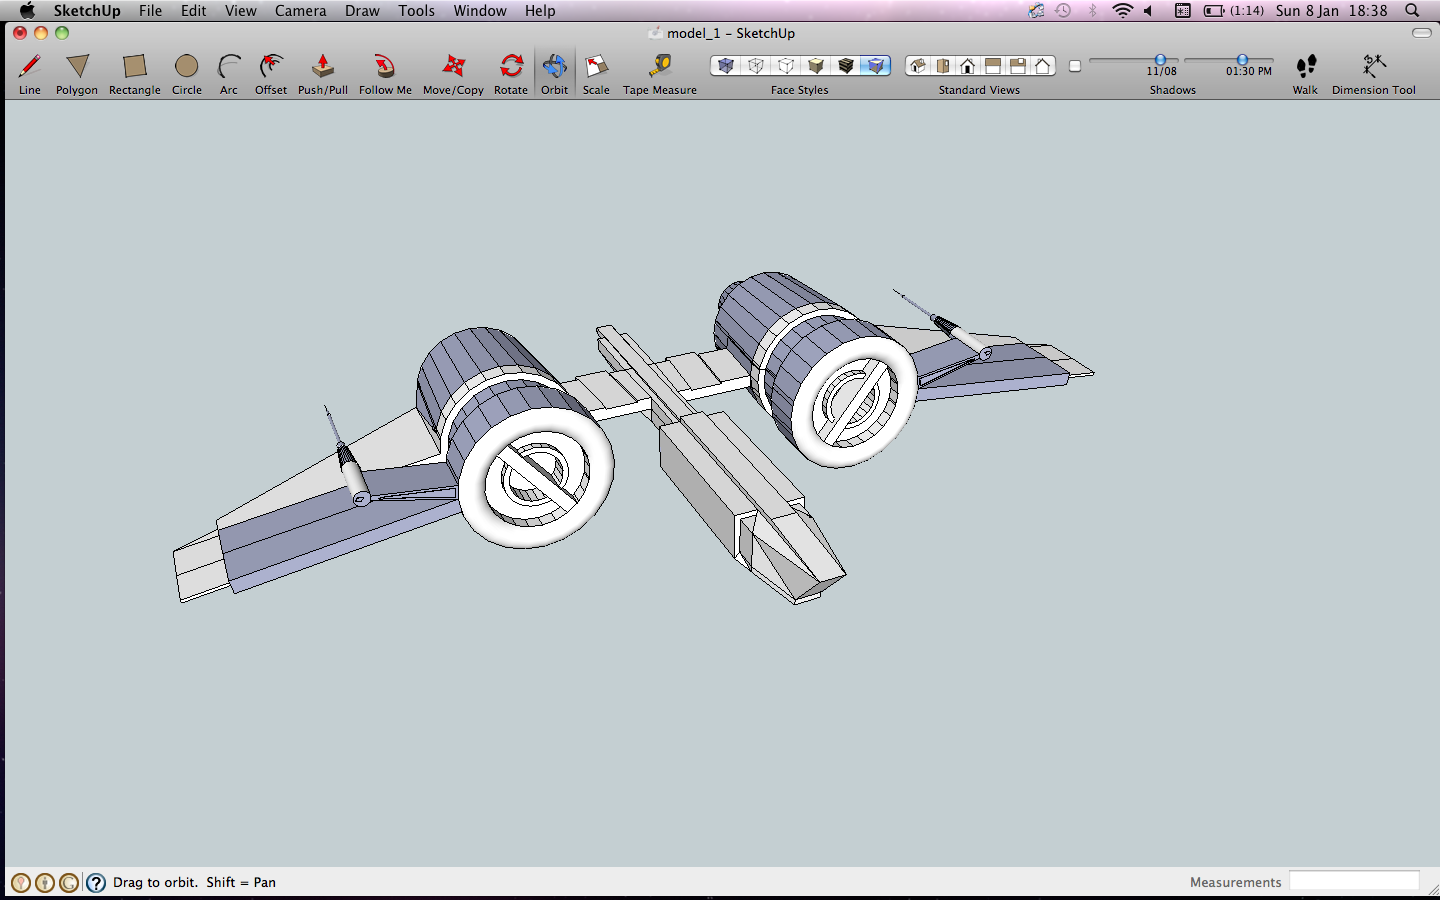Activate the Arc drawing tool
Image resolution: width=1440 pixels, height=900 pixels.
point(229,65)
